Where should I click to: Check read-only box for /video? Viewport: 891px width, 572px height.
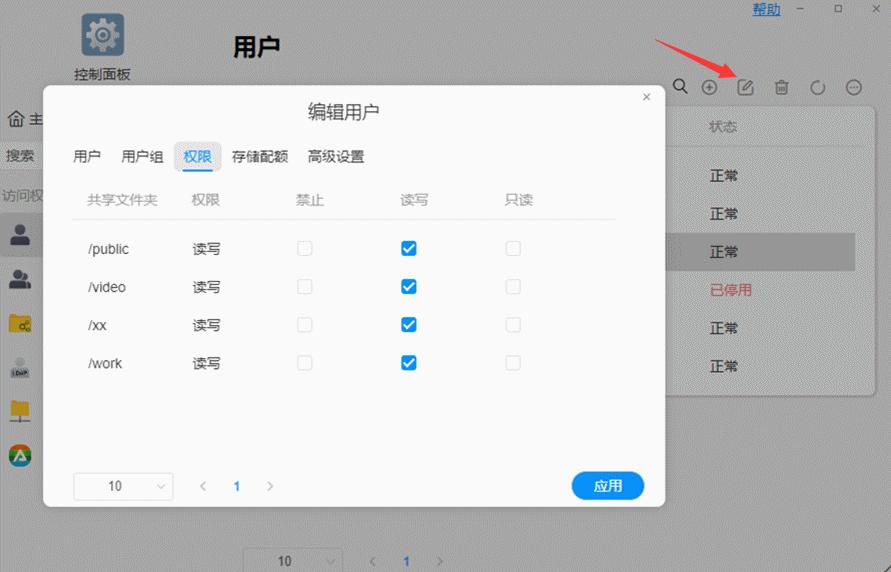(x=513, y=286)
